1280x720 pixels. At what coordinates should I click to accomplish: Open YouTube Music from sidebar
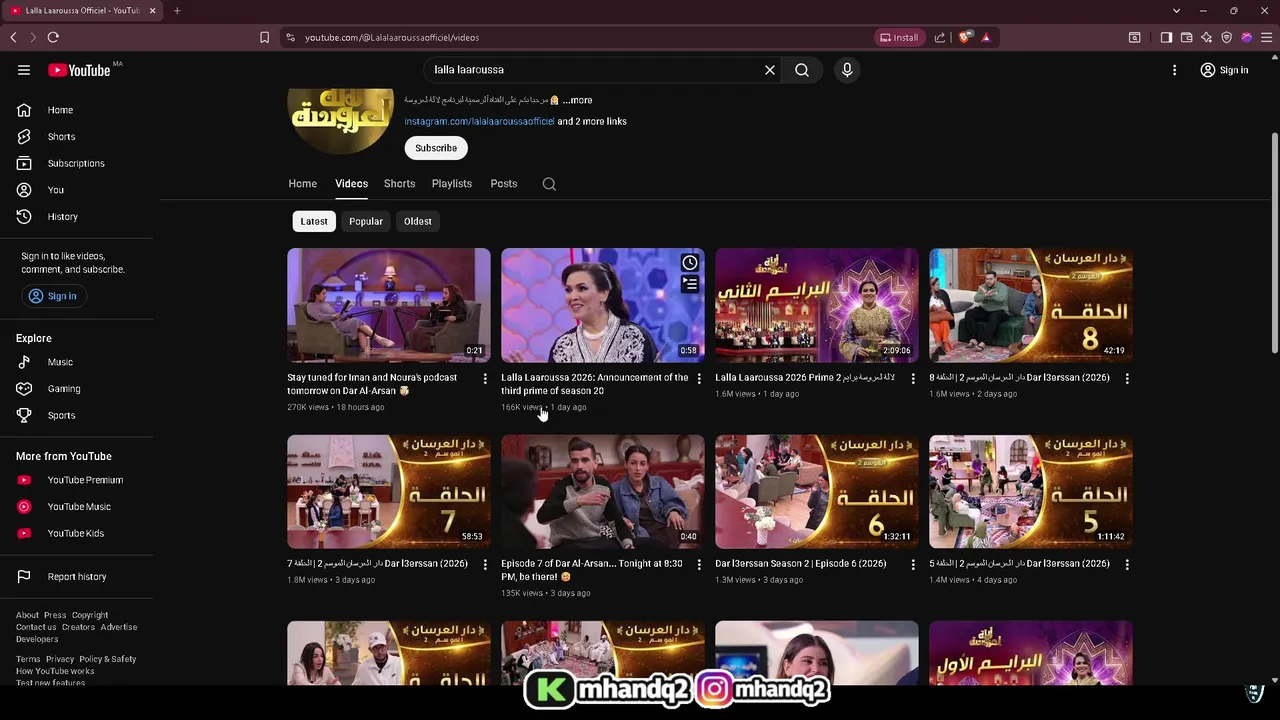pos(78,507)
